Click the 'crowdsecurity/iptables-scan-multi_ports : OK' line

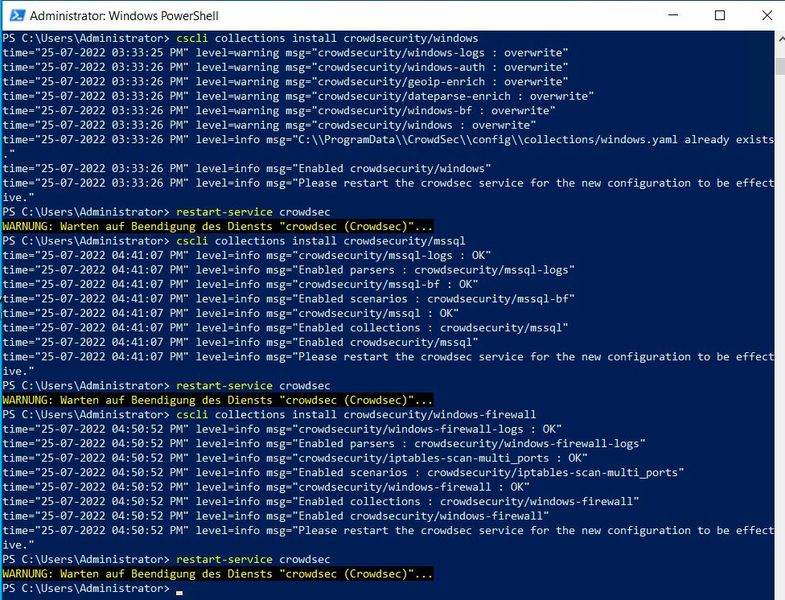click(x=300, y=458)
